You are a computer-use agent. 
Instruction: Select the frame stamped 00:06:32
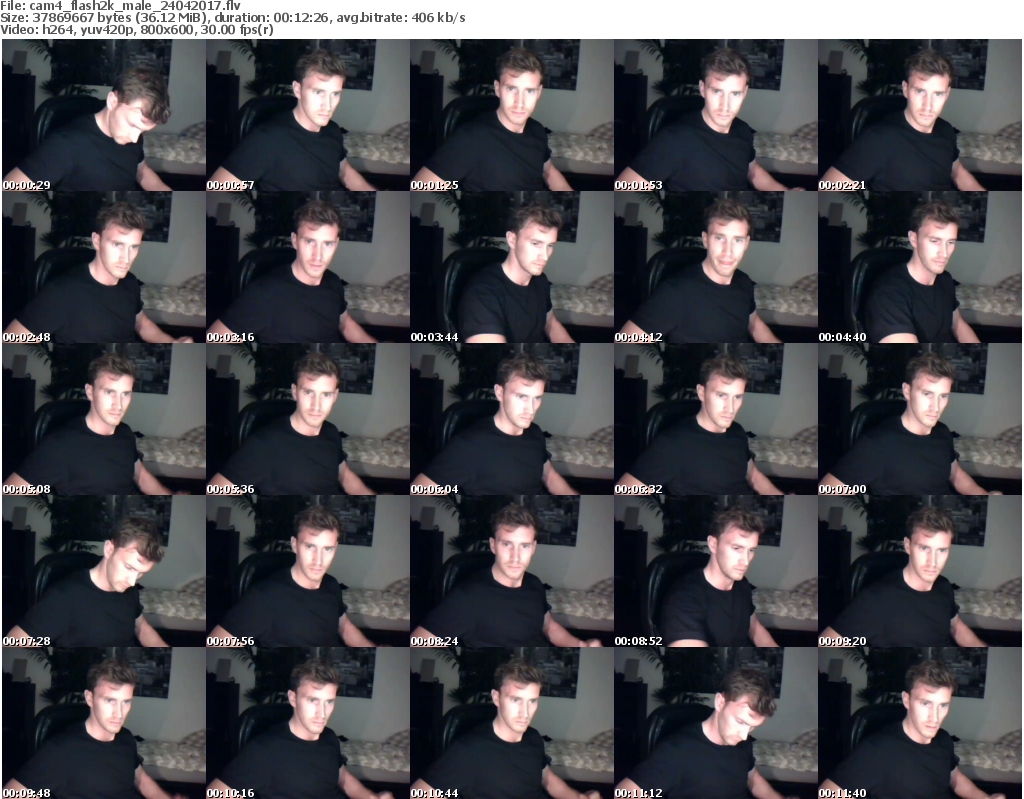pos(715,419)
